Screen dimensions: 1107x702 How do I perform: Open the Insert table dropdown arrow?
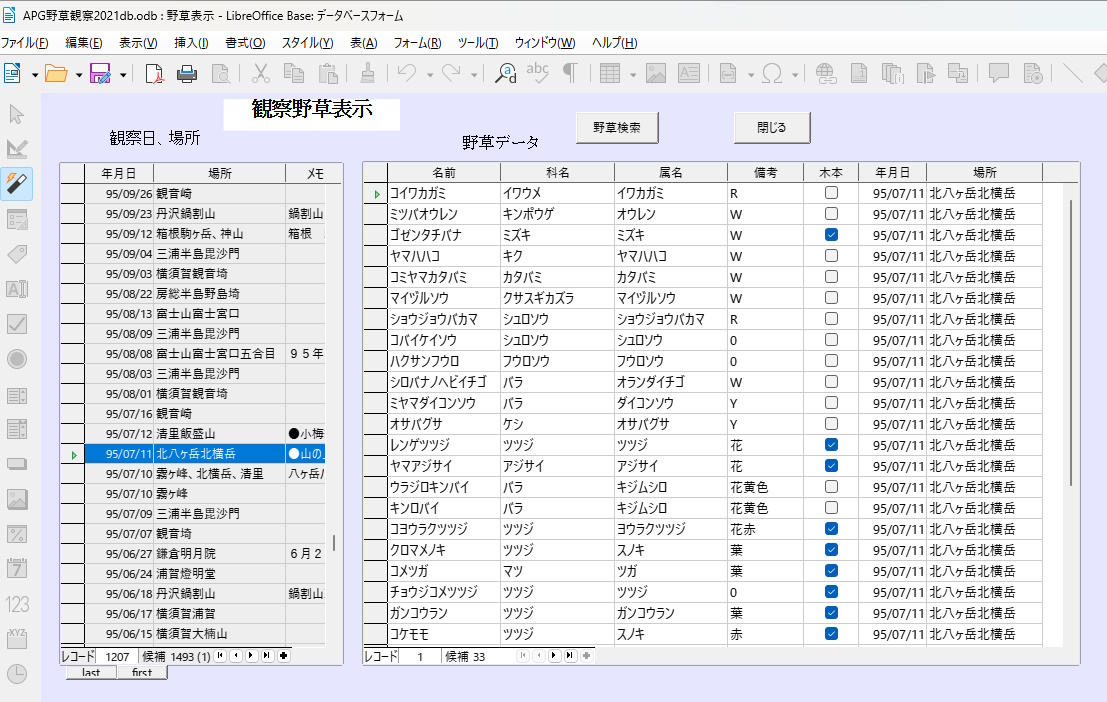633,75
